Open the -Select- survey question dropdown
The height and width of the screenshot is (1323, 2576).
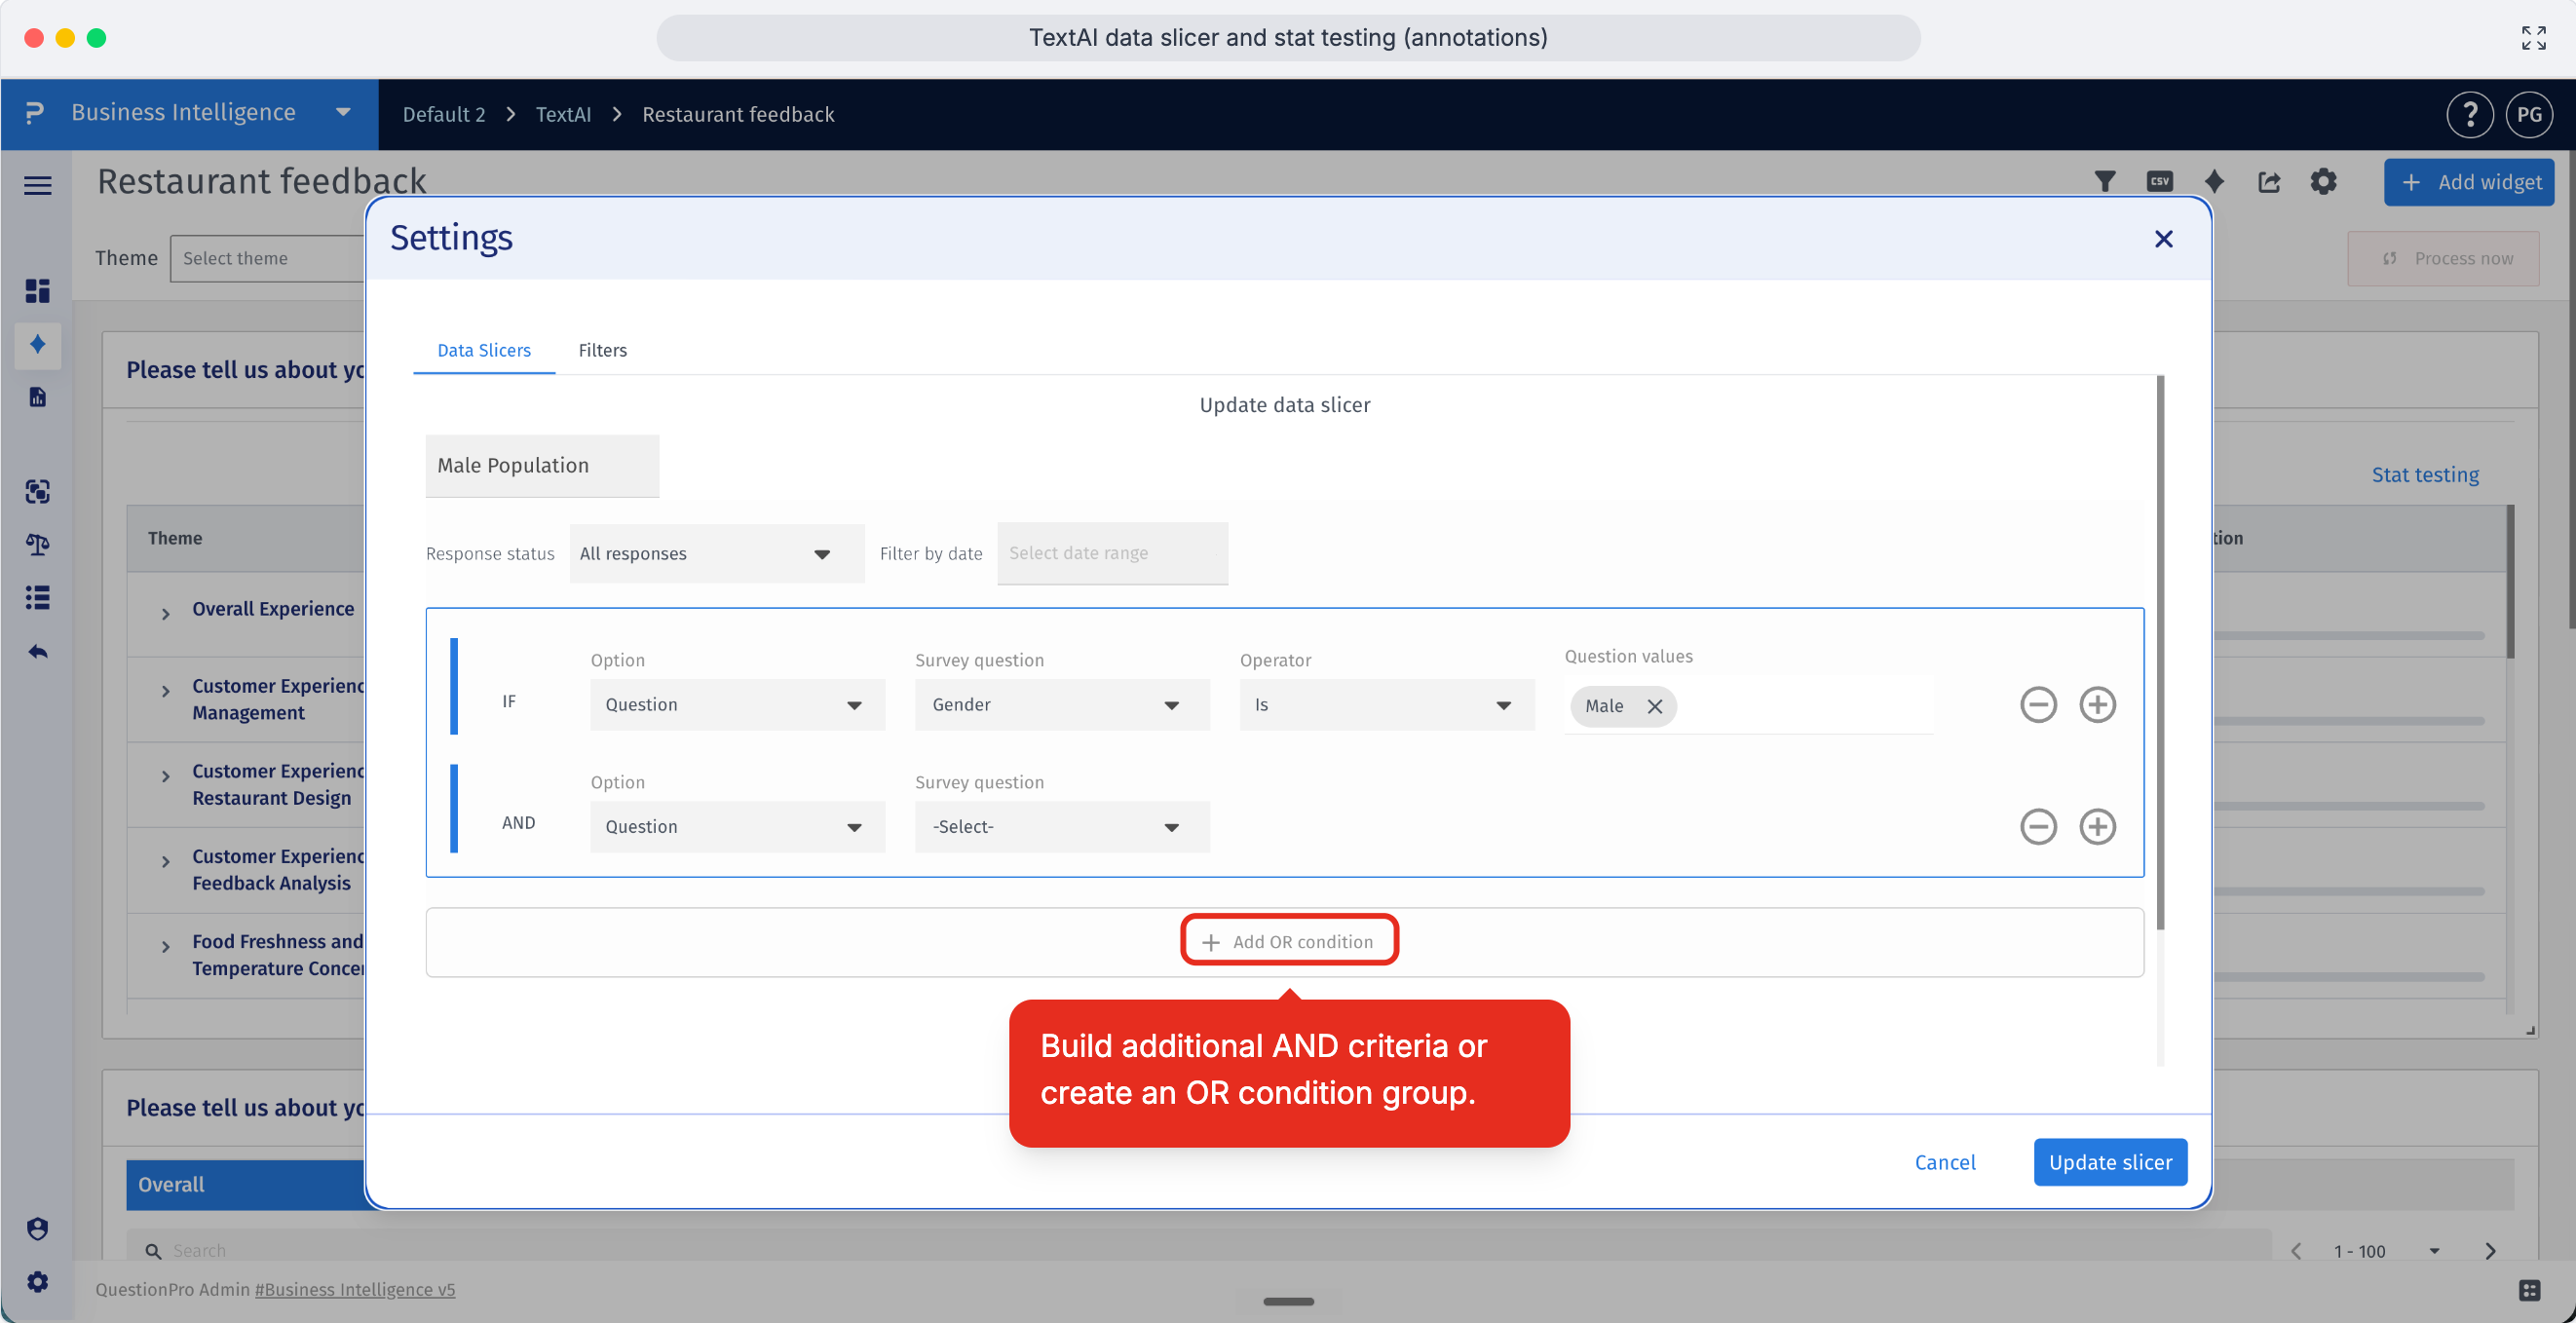pos(1062,827)
